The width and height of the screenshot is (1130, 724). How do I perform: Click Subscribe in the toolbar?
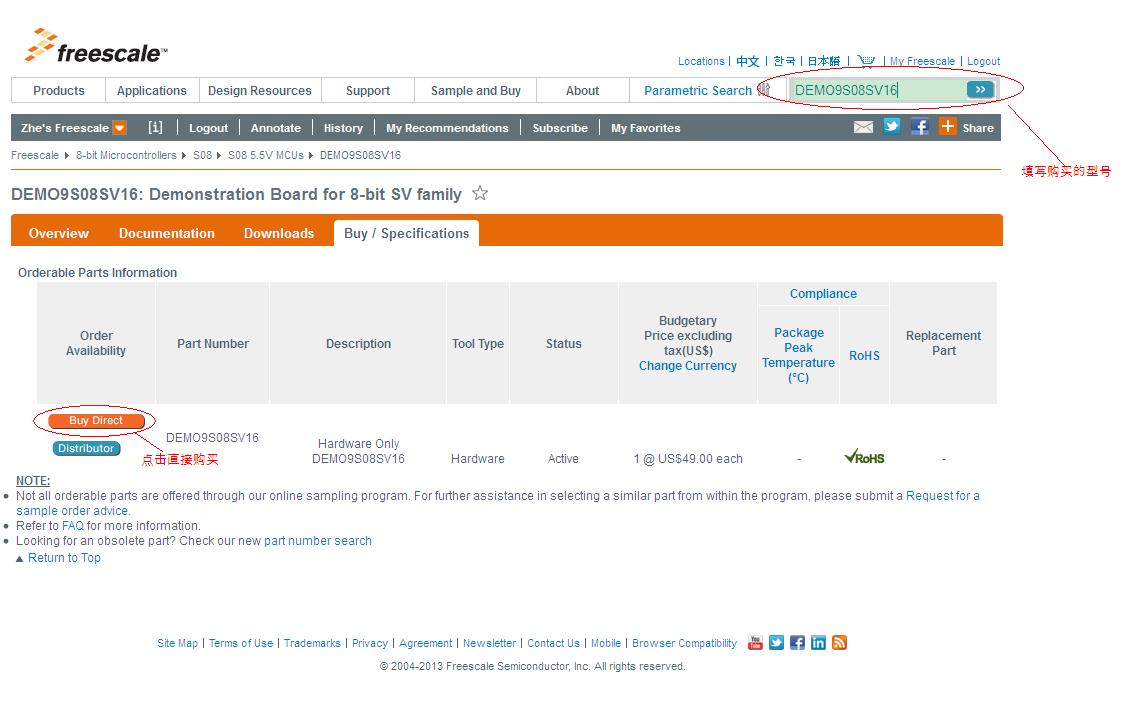pyautogui.click(x=560, y=128)
